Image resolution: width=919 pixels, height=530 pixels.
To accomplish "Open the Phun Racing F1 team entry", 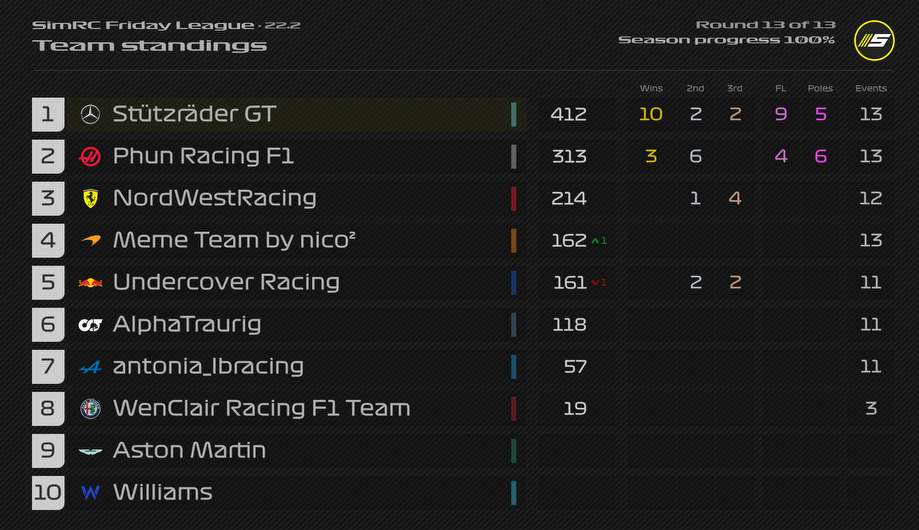I will [203, 156].
